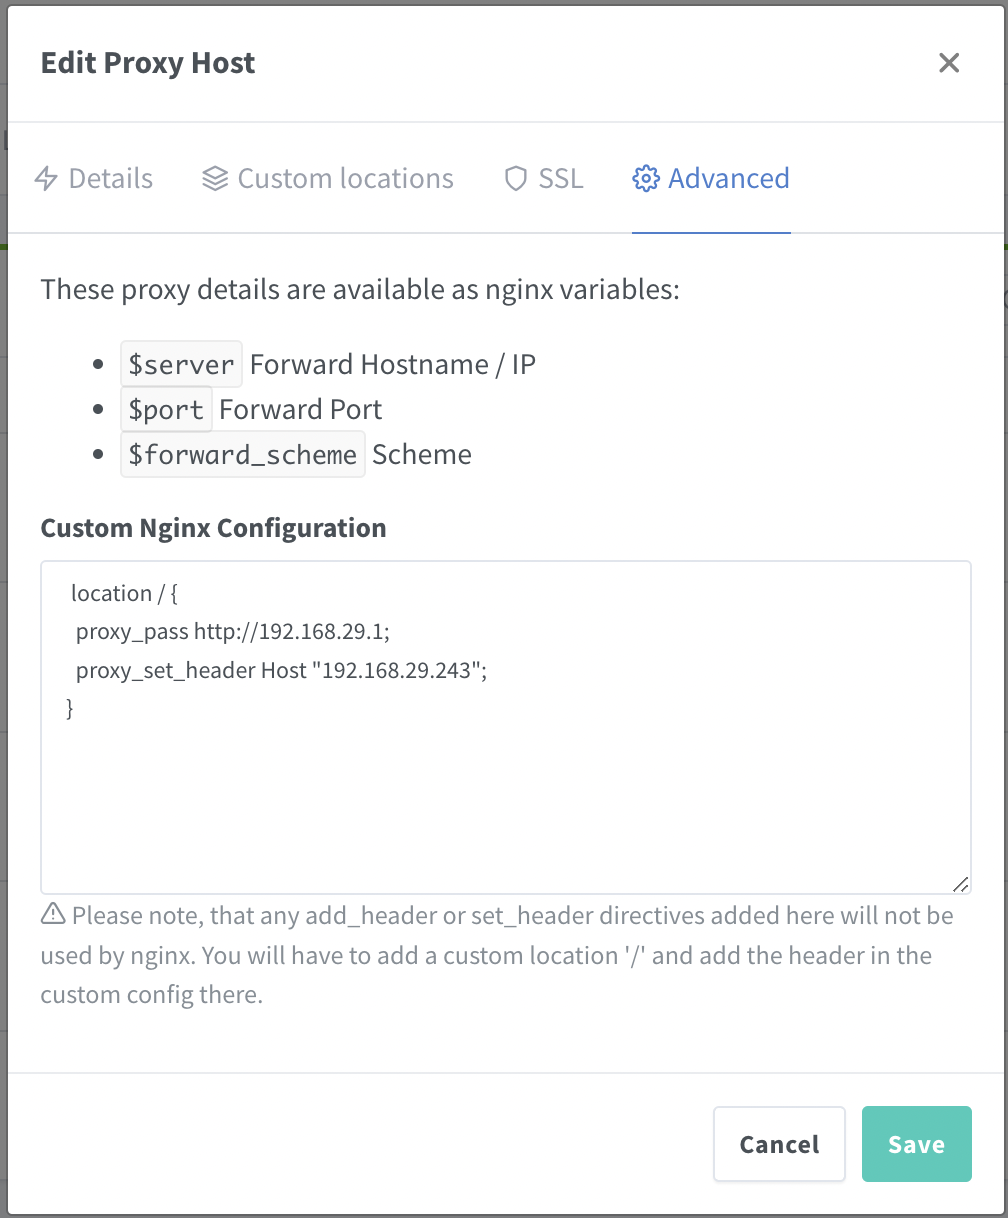1008x1218 pixels.
Task: Focus the empty area of the configuration textarea
Action: coord(505,800)
